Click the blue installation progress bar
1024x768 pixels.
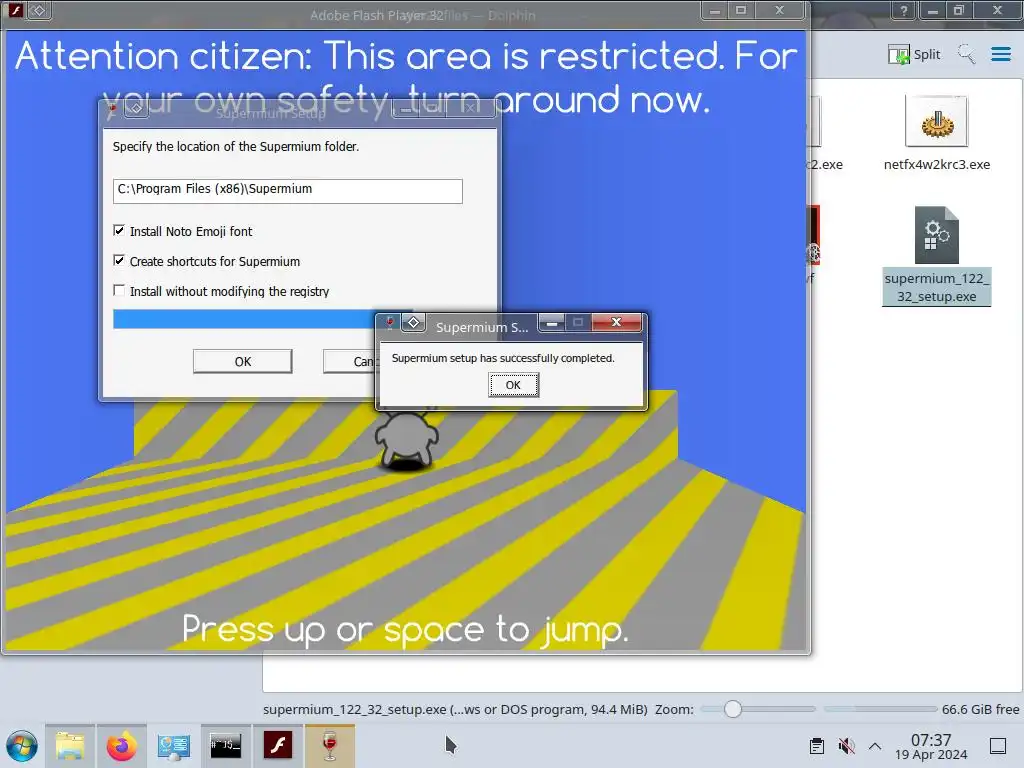pos(244,319)
